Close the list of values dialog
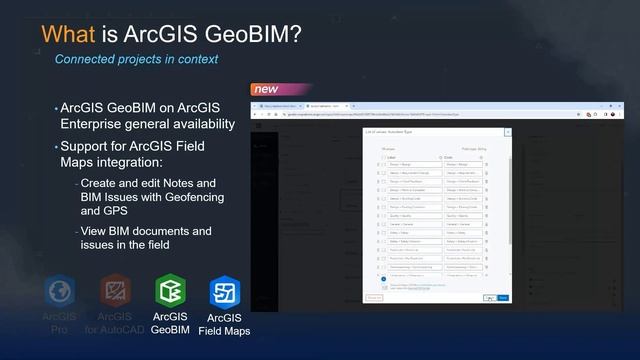Viewport: 640px width, 360px height. 507,132
